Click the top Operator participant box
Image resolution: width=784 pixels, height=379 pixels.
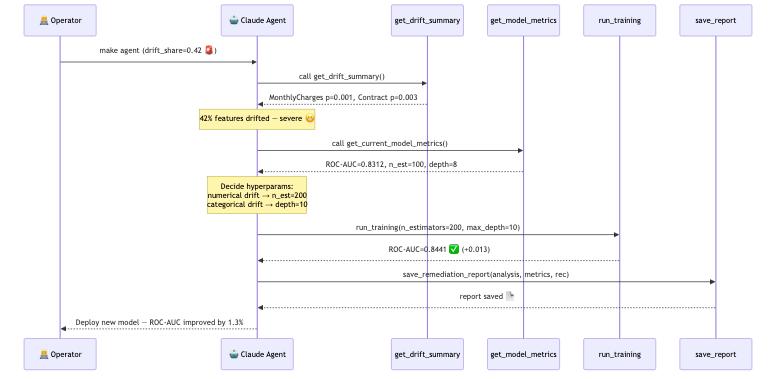click(60, 20)
